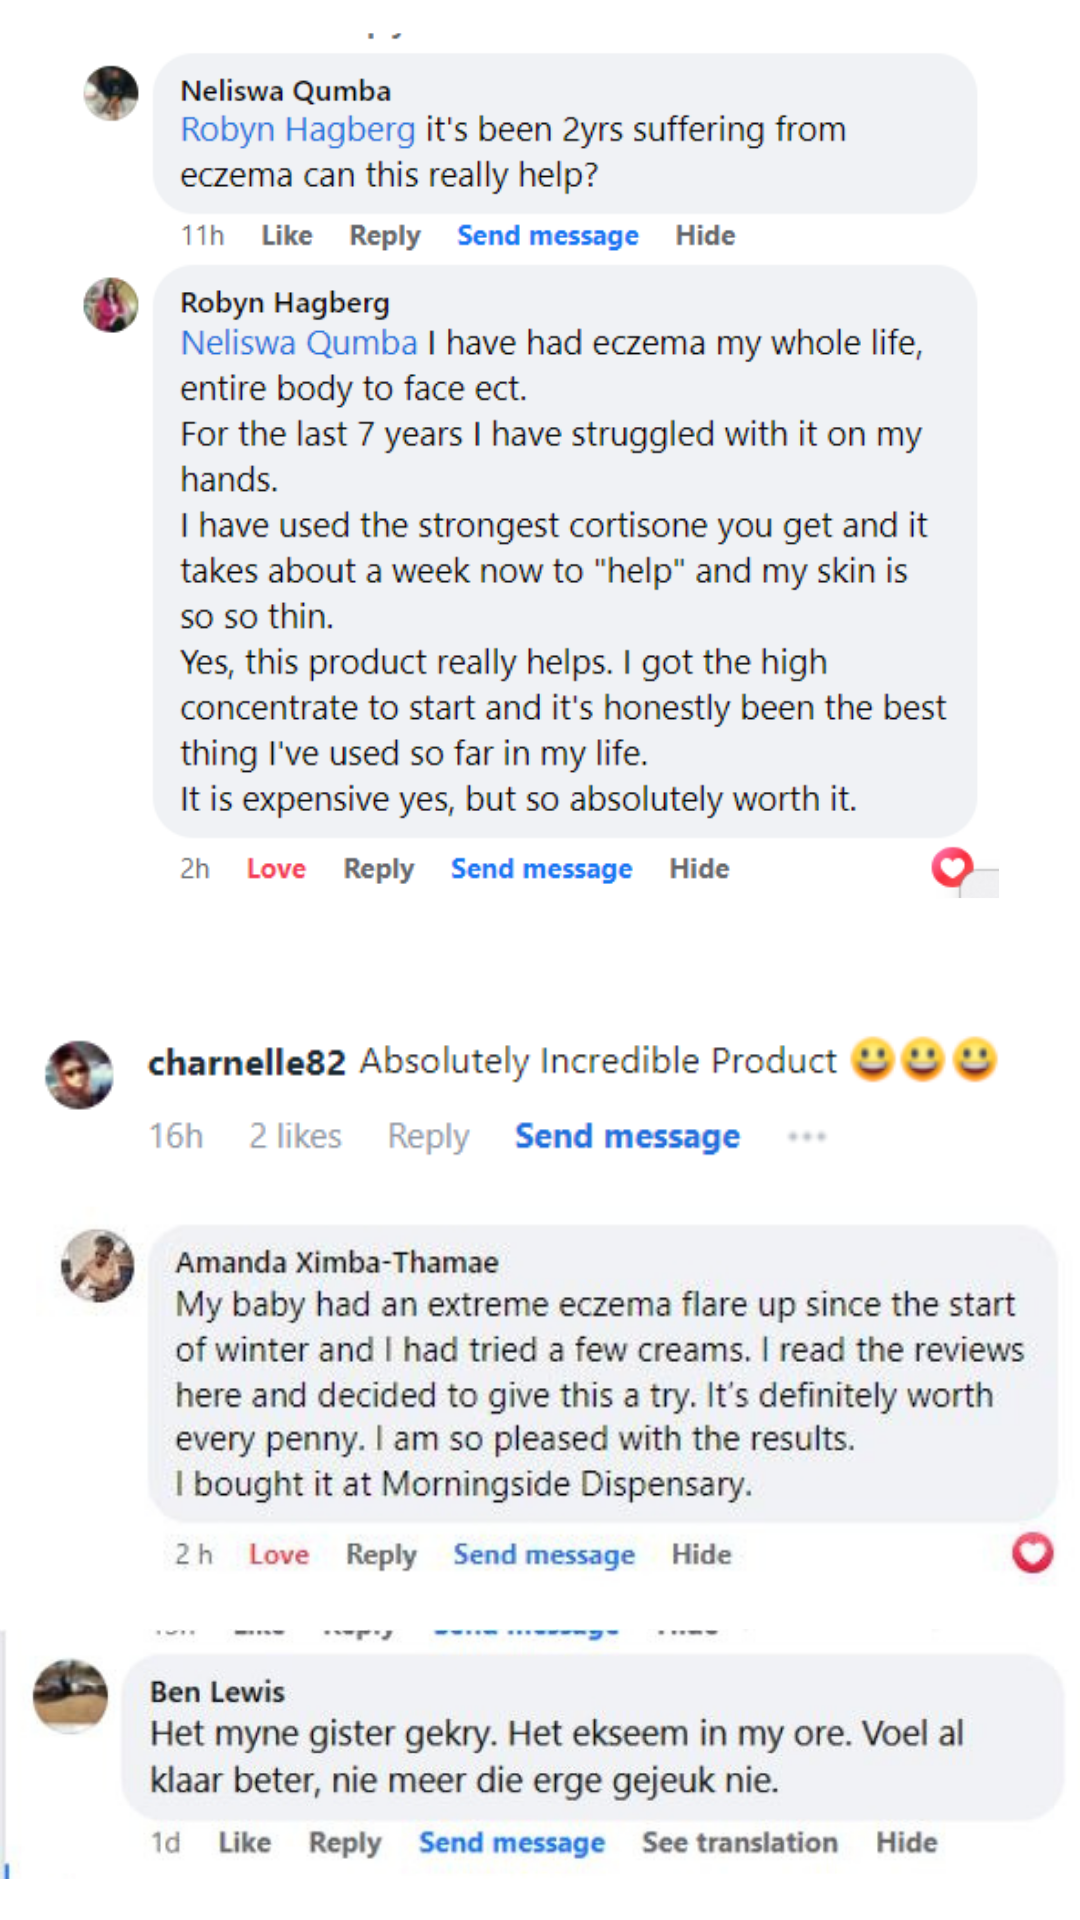The width and height of the screenshot is (1080, 1920).
Task: Toggle Love on Amanda Ximba-Thamae's comment
Action: [x=279, y=1555]
